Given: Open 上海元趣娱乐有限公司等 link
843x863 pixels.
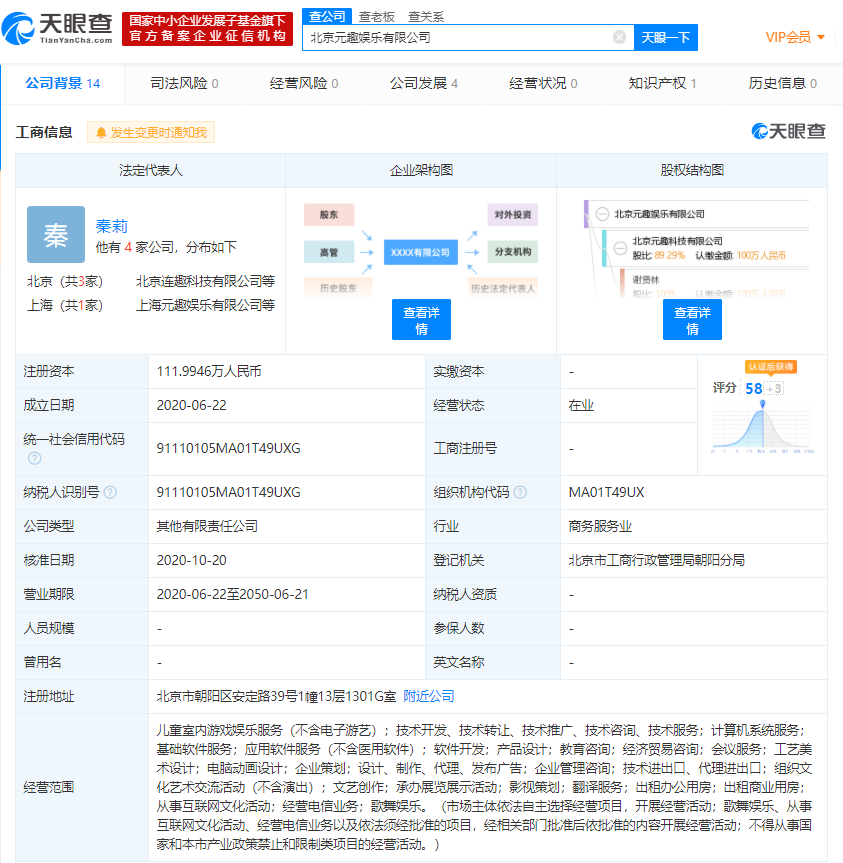Looking at the screenshot, I should click(205, 305).
